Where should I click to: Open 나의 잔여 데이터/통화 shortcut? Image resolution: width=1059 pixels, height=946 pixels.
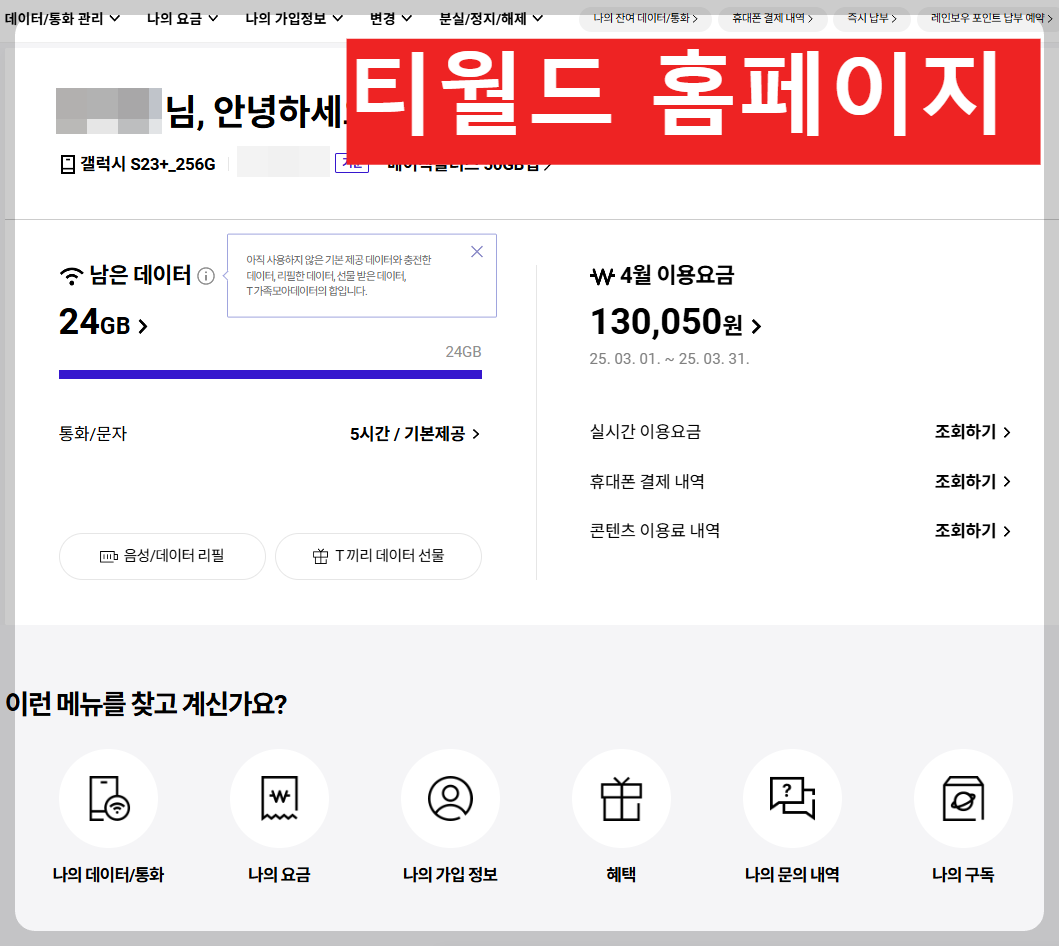645,18
